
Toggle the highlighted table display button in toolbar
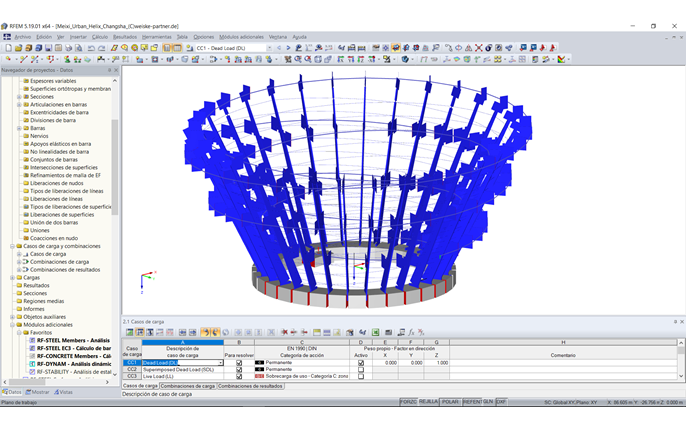tap(177, 48)
